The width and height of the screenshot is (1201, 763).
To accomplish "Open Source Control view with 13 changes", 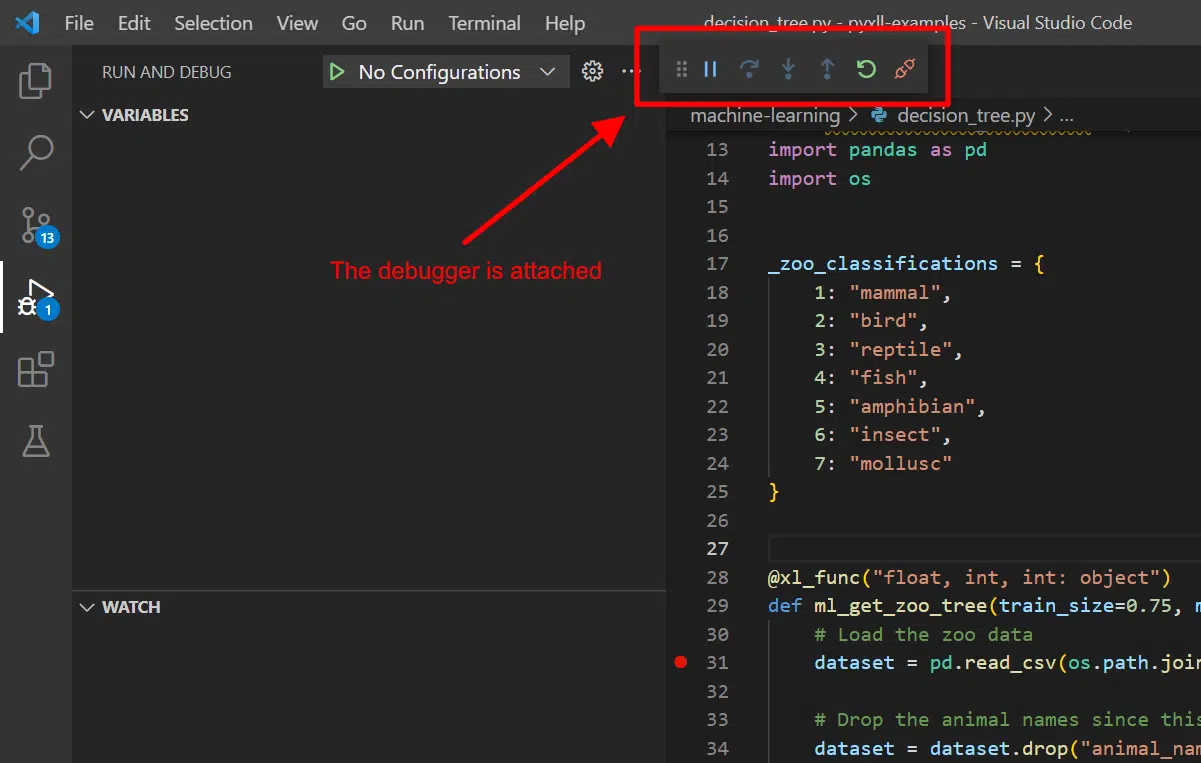I will [x=38, y=226].
